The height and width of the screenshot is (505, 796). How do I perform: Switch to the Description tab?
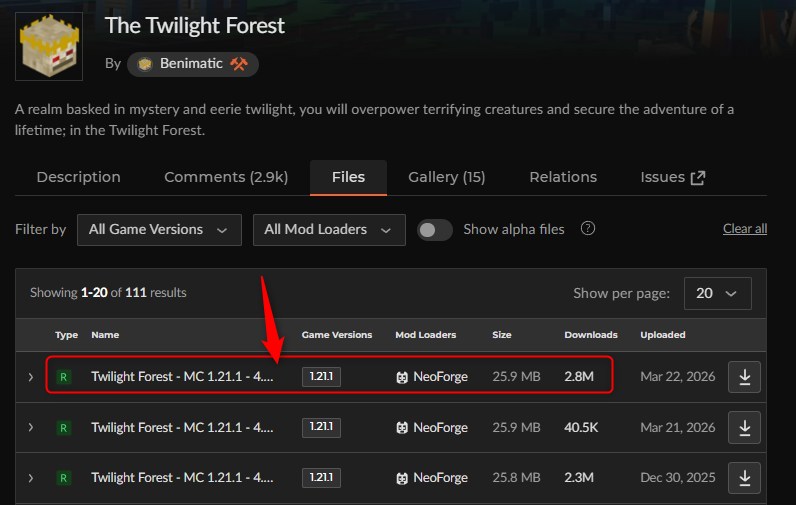(x=79, y=177)
